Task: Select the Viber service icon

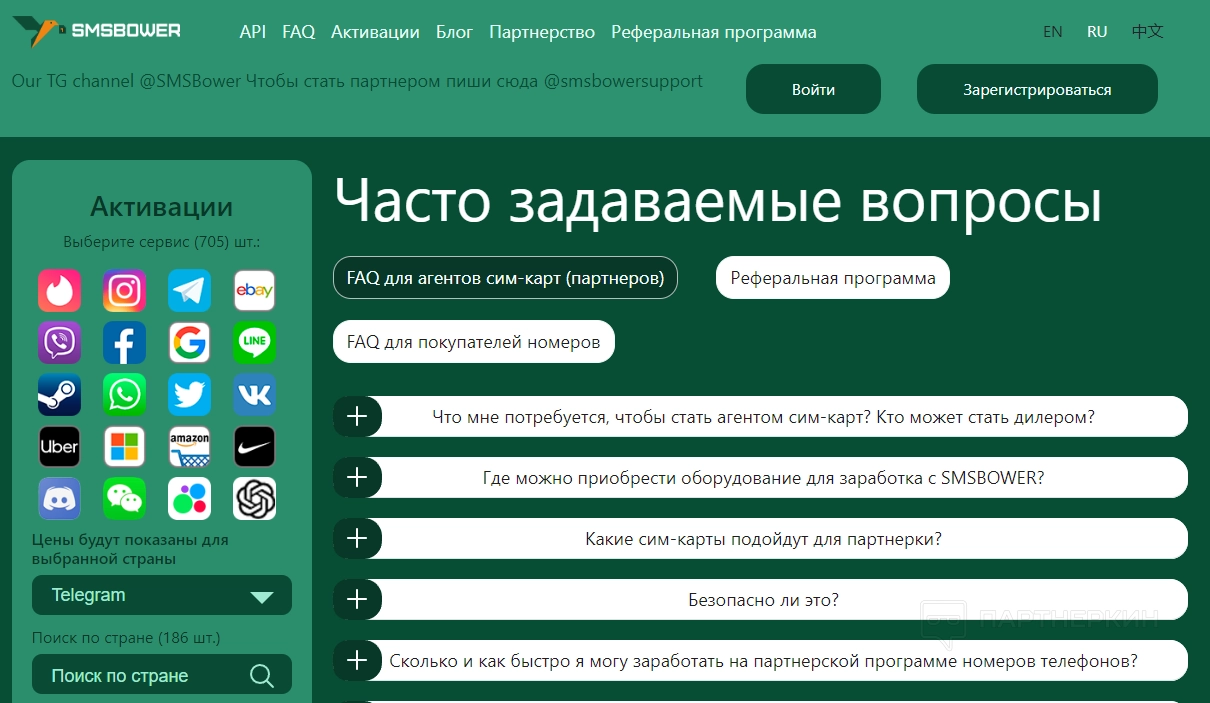Action: [x=59, y=343]
